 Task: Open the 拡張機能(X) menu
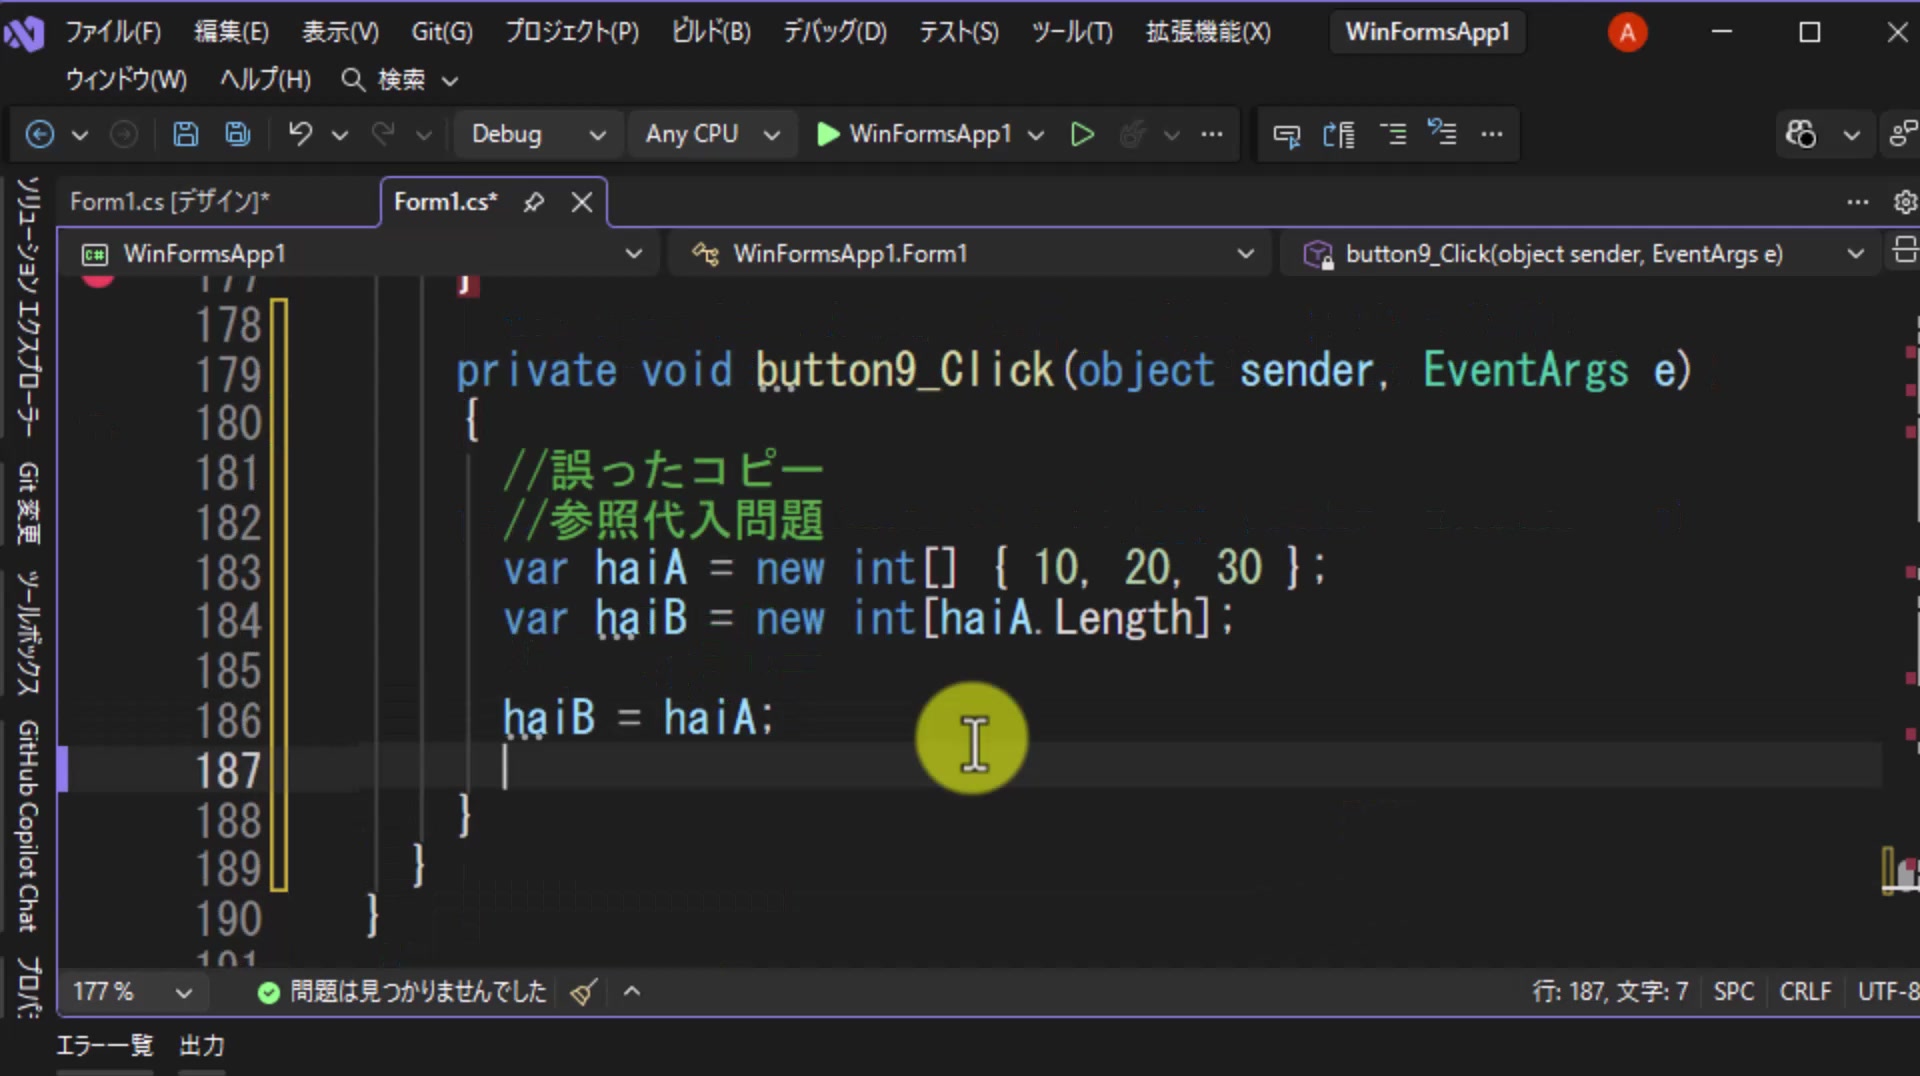coord(1208,32)
